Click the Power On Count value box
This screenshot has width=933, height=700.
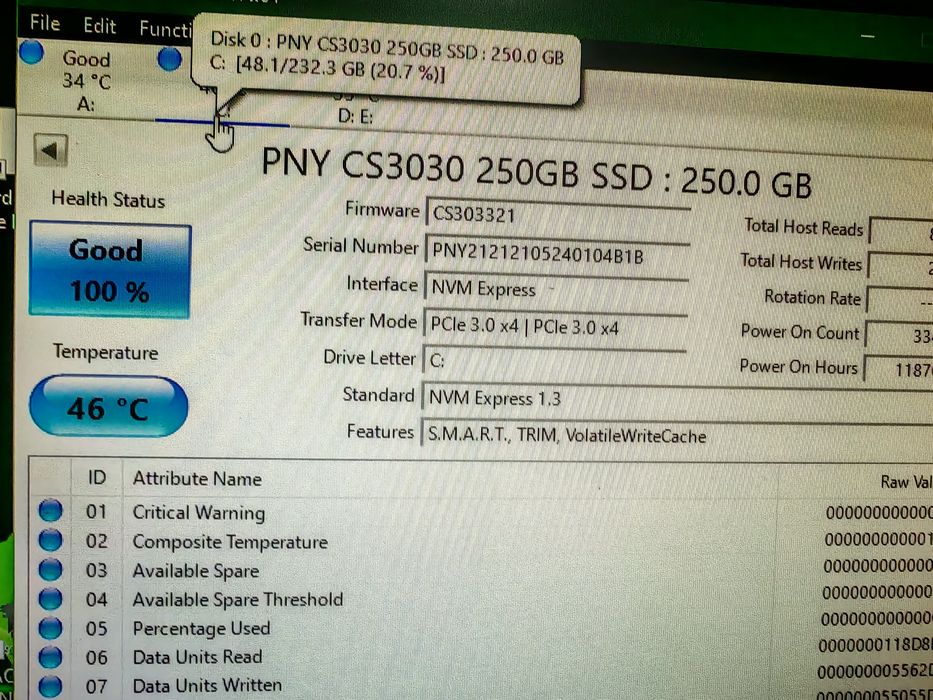click(x=899, y=335)
